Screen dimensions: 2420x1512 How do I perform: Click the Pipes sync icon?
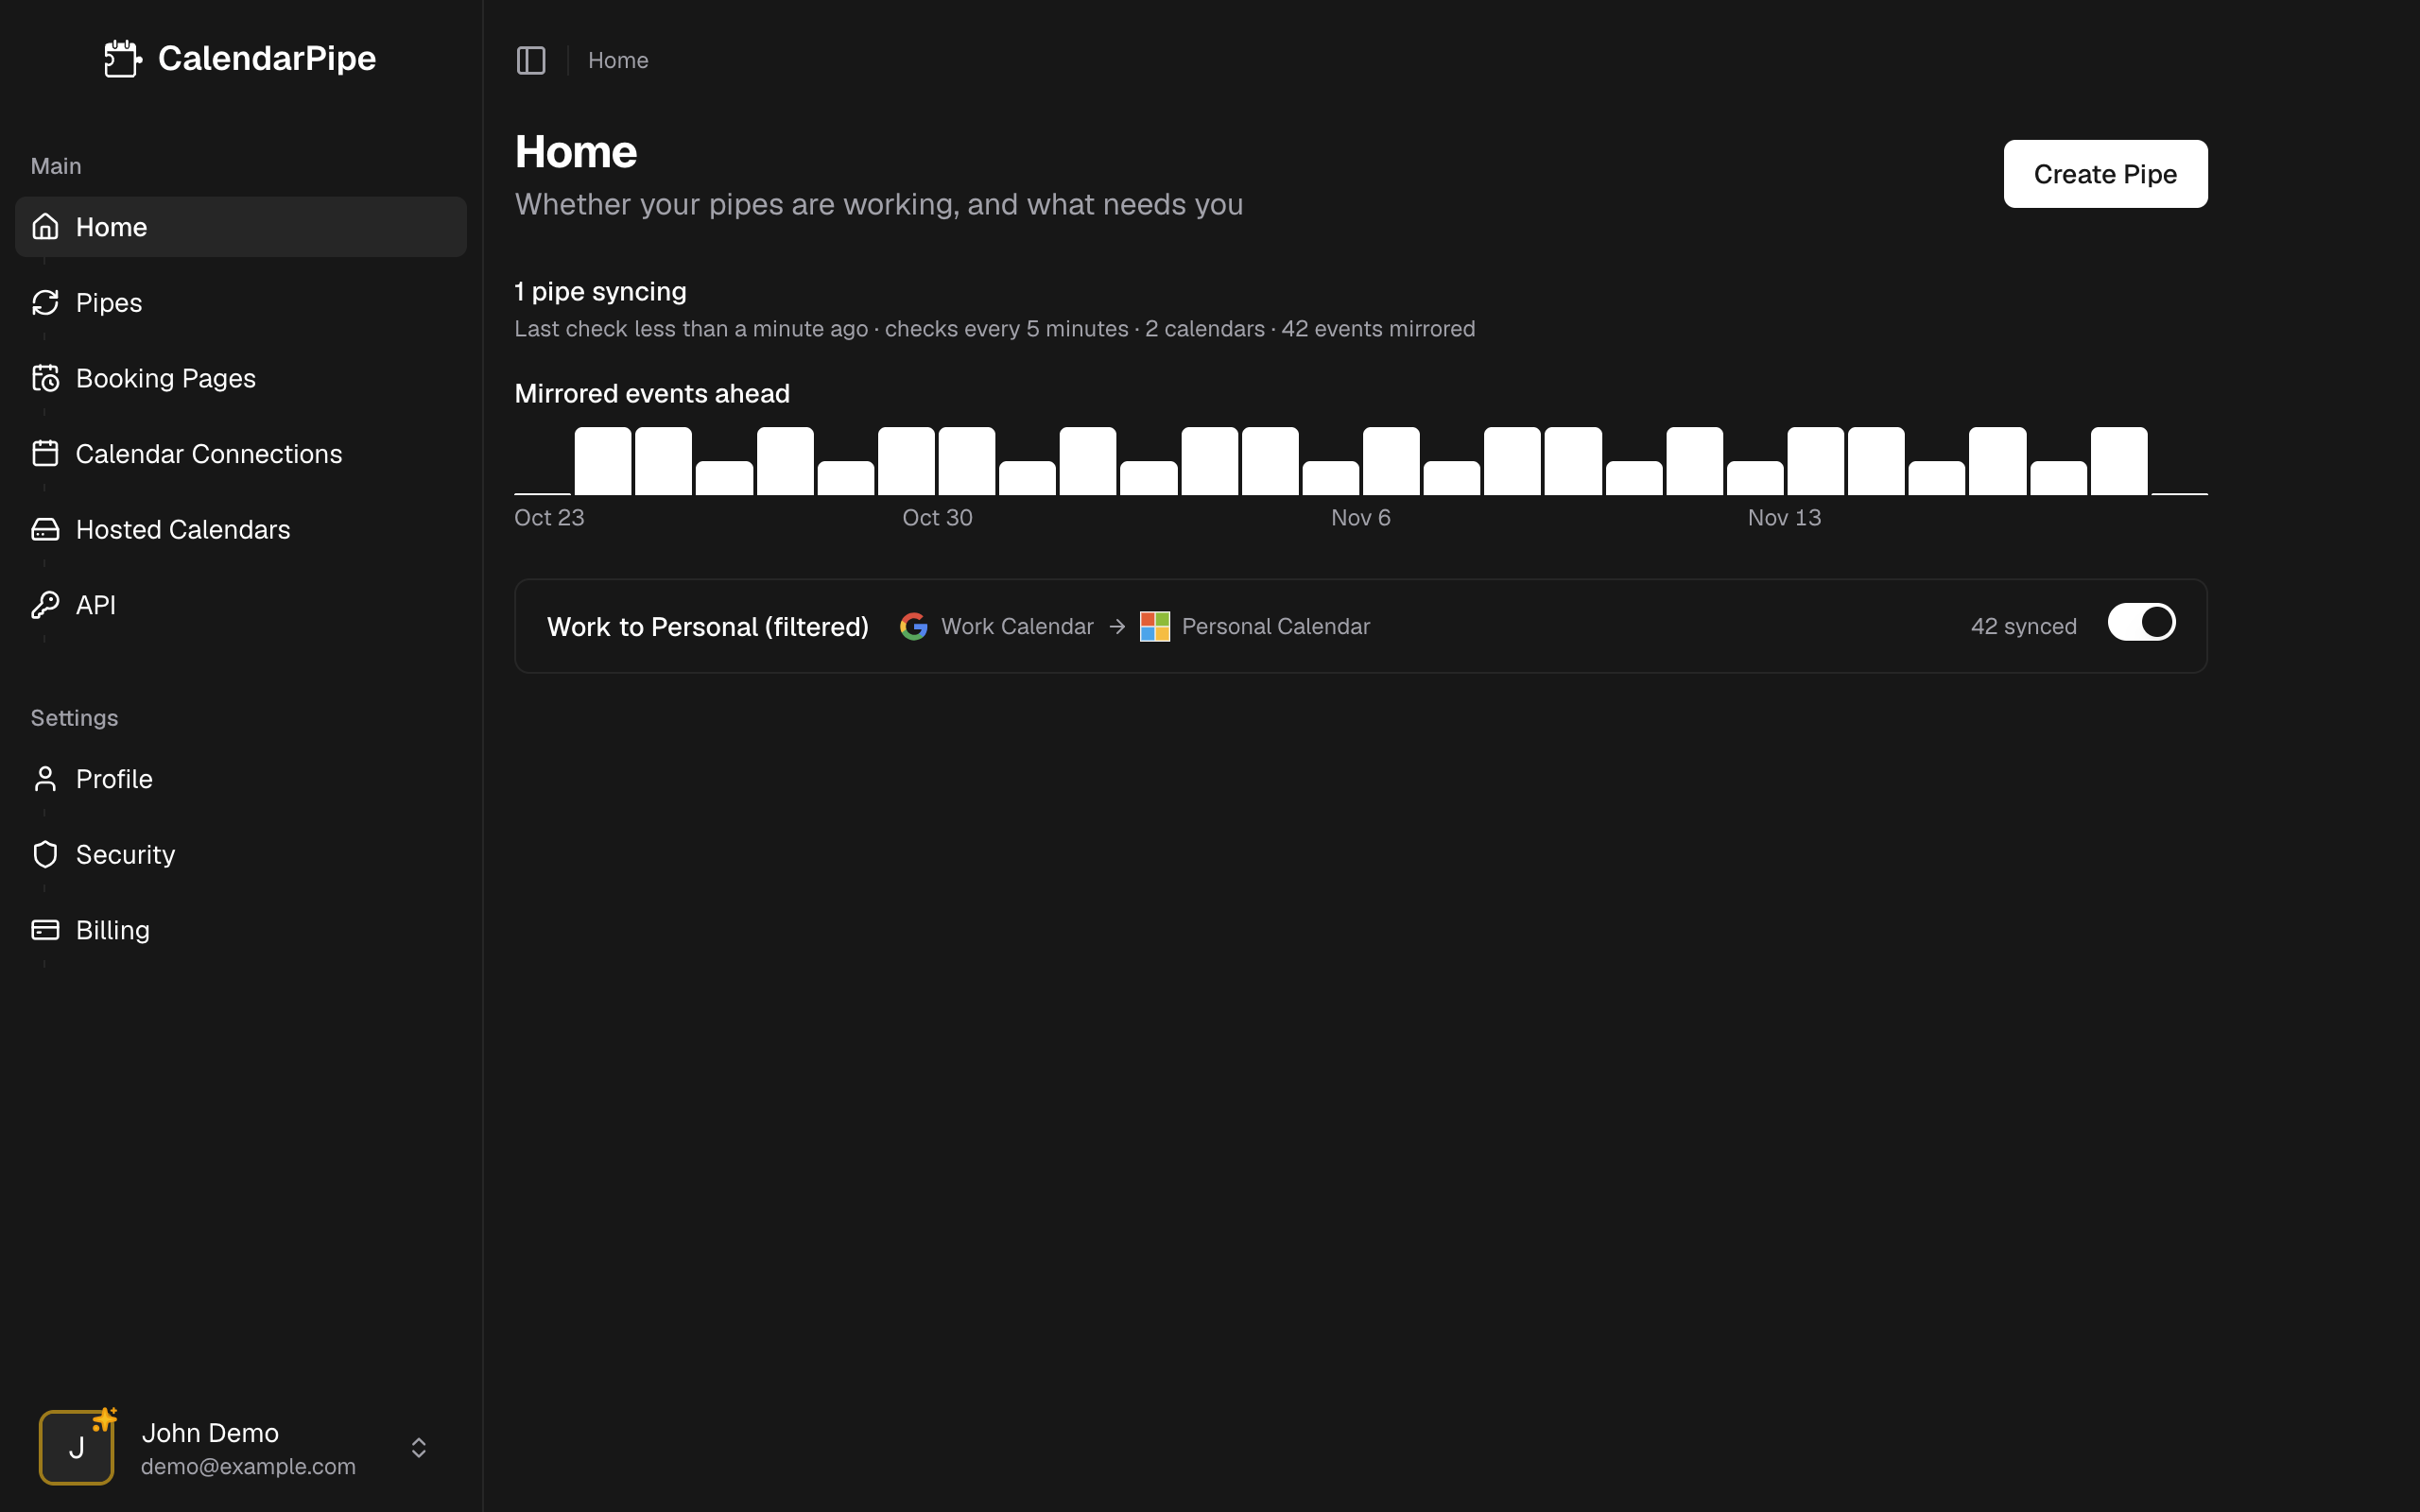pos(45,302)
